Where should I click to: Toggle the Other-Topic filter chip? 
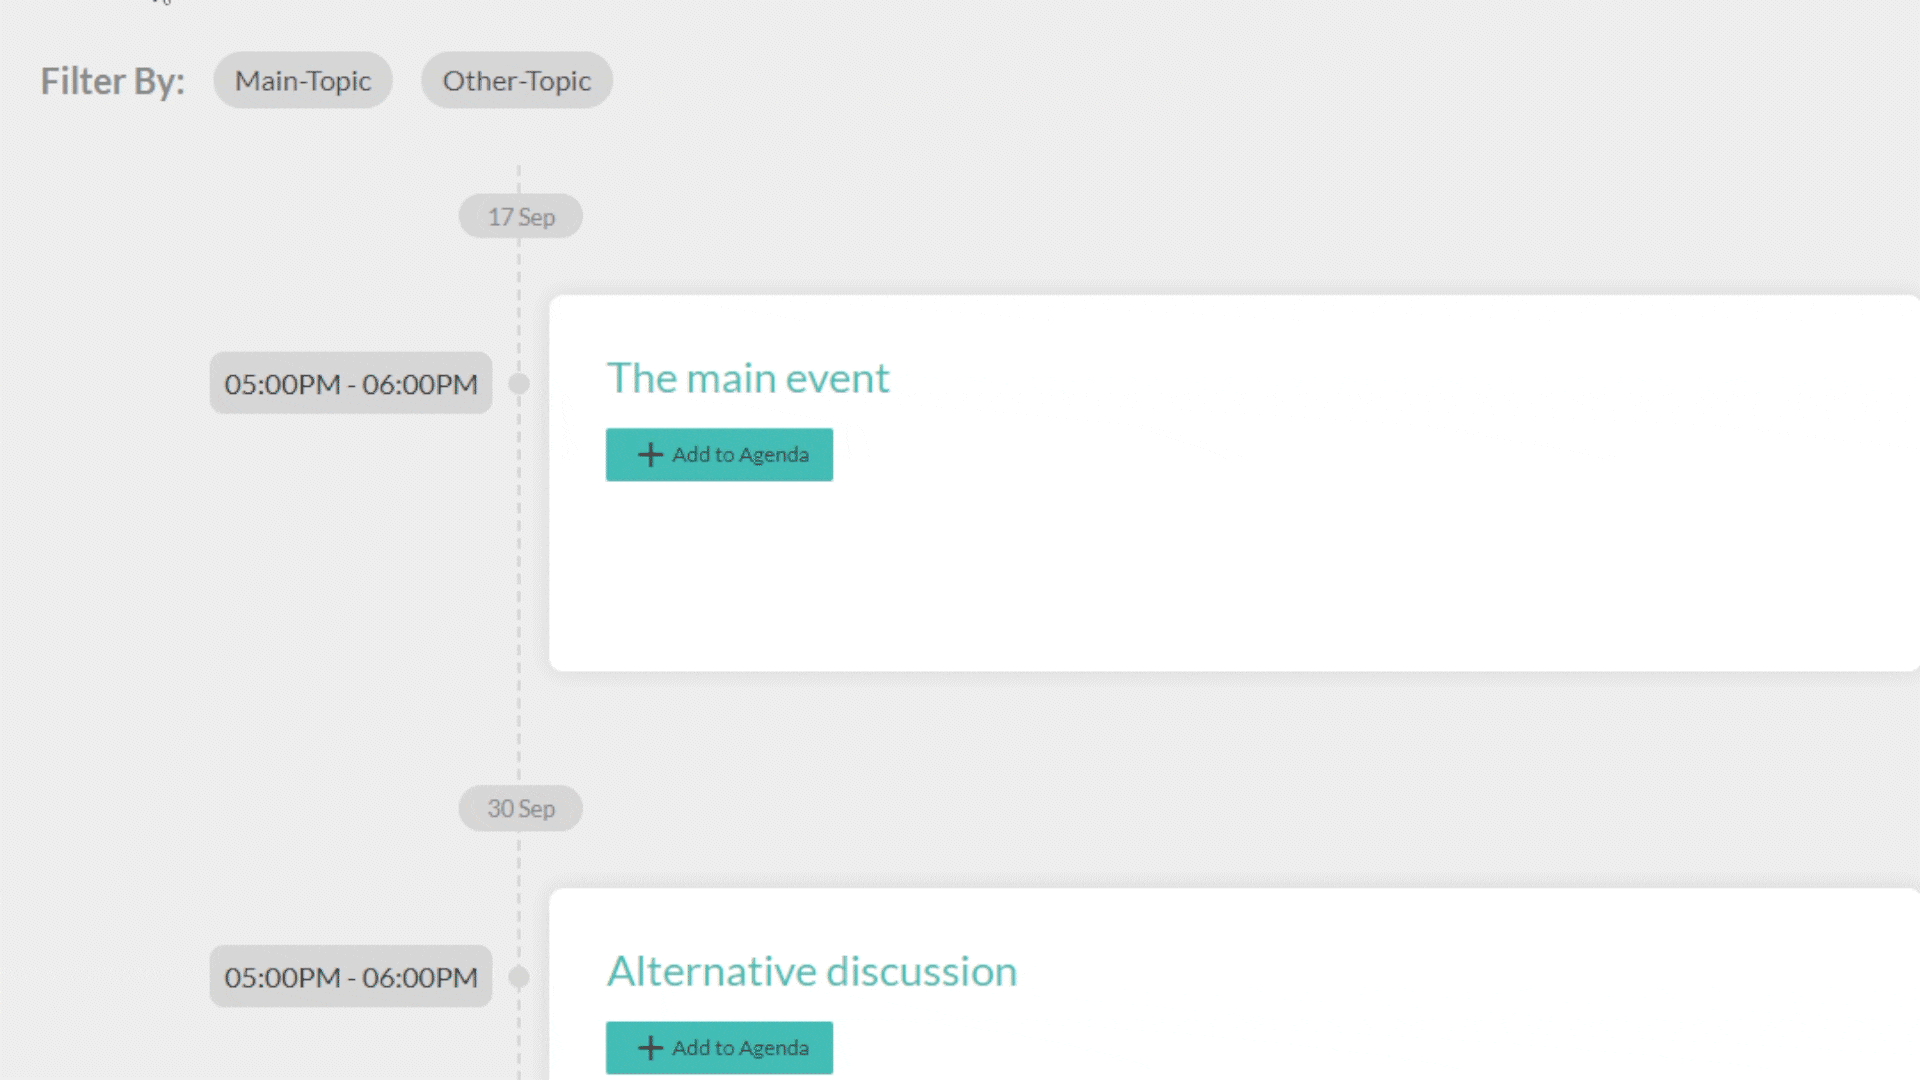516,80
